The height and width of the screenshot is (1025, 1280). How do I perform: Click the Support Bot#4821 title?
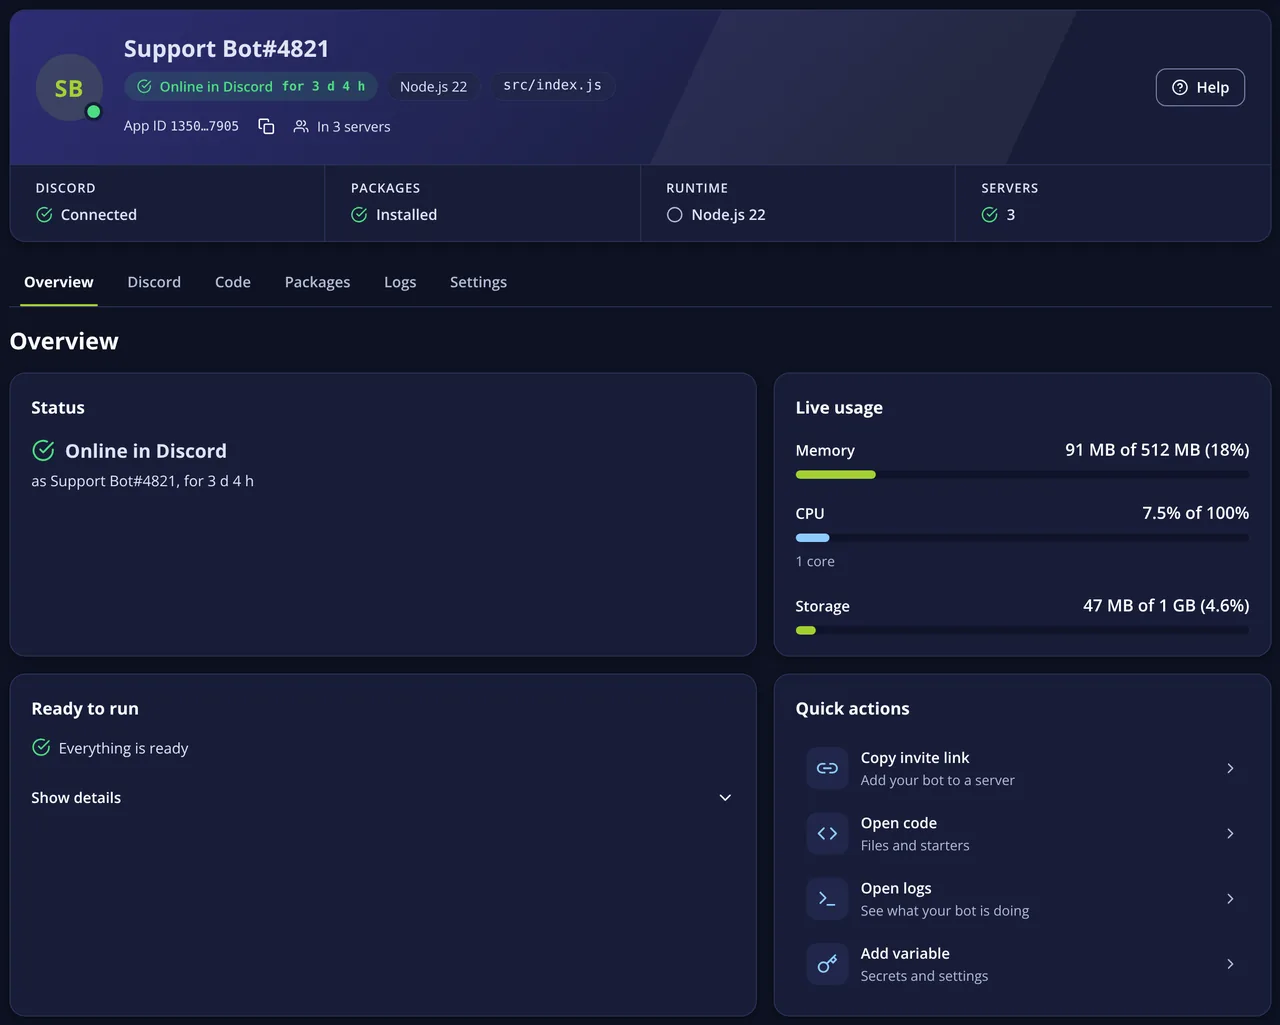coord(226,49)
